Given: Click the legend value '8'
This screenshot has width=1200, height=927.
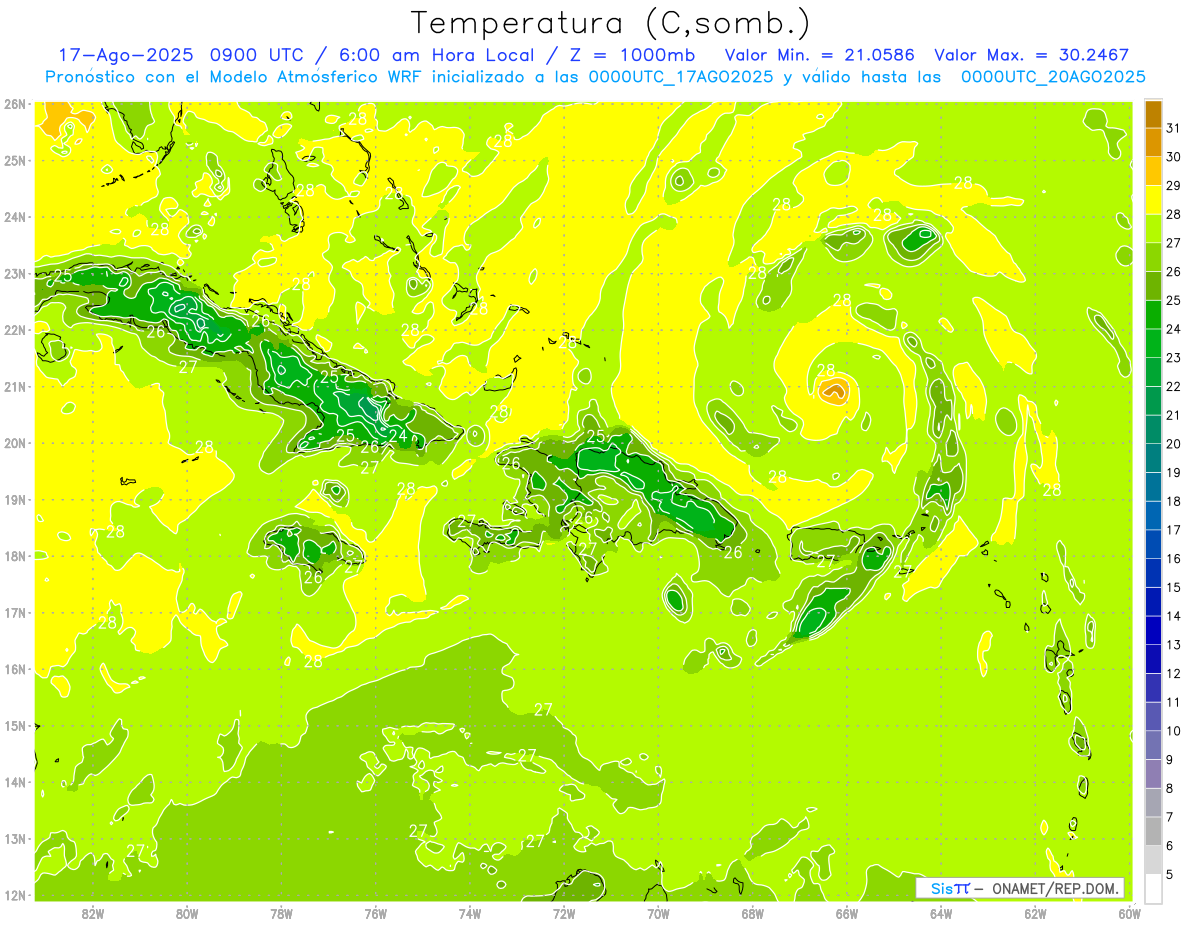Looking at the screenshot, I should [x=1170, y=788].
